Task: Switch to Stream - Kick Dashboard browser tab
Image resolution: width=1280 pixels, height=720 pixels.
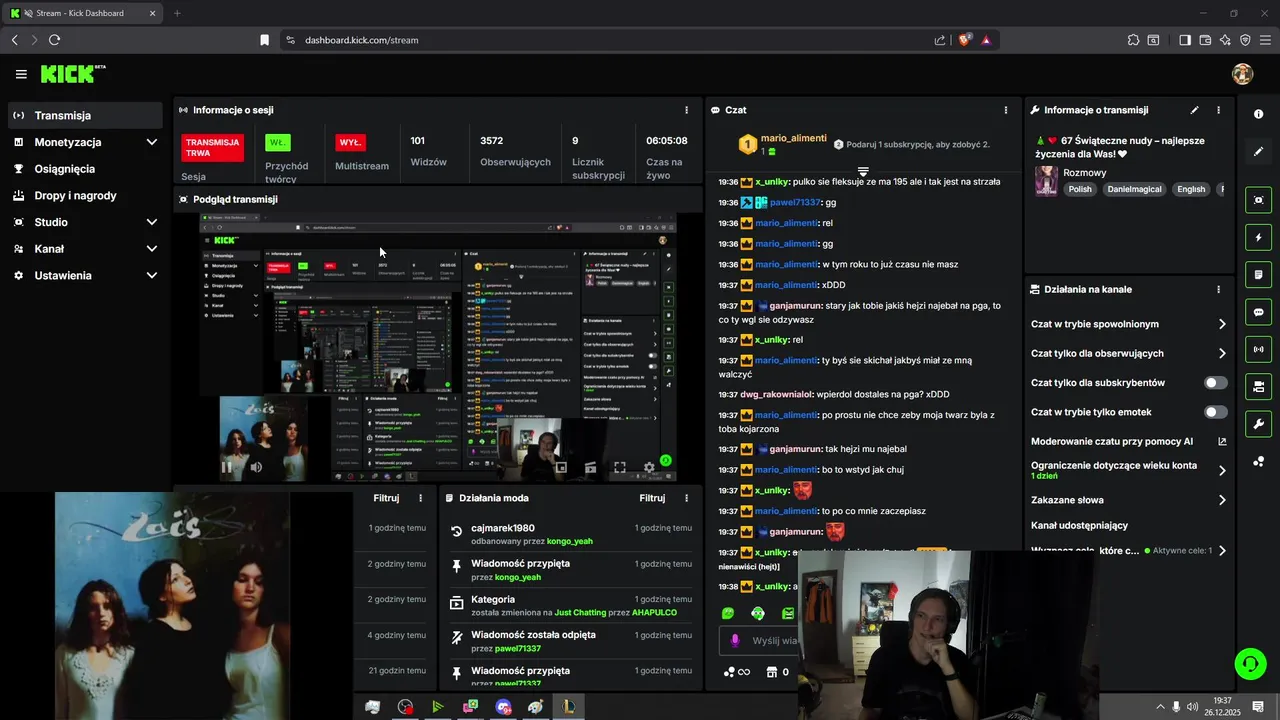Action: click(x=84, y=13)
